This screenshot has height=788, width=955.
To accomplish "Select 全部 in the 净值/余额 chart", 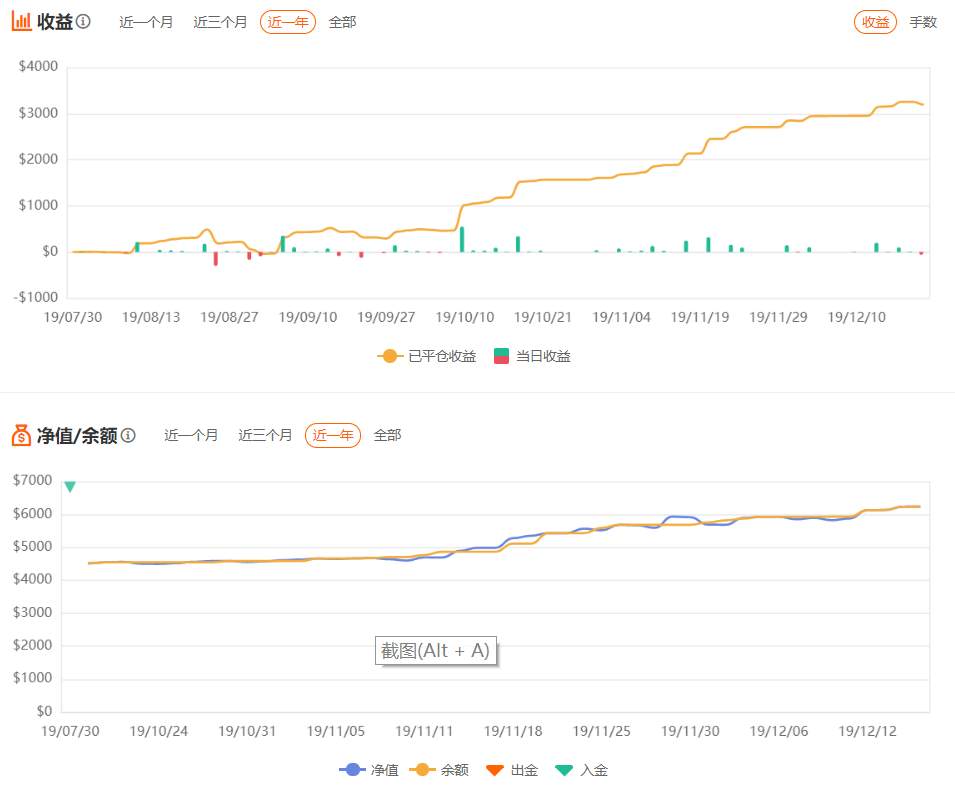I will pyautogui.click(x=387, y=435).
